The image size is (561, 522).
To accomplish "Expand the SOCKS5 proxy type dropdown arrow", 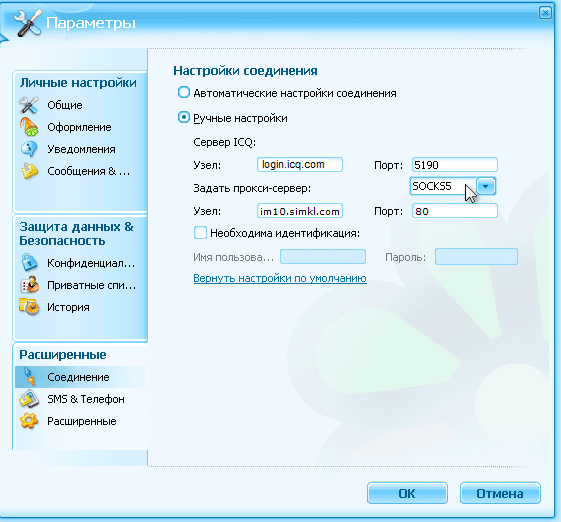I will pos(486,186).
